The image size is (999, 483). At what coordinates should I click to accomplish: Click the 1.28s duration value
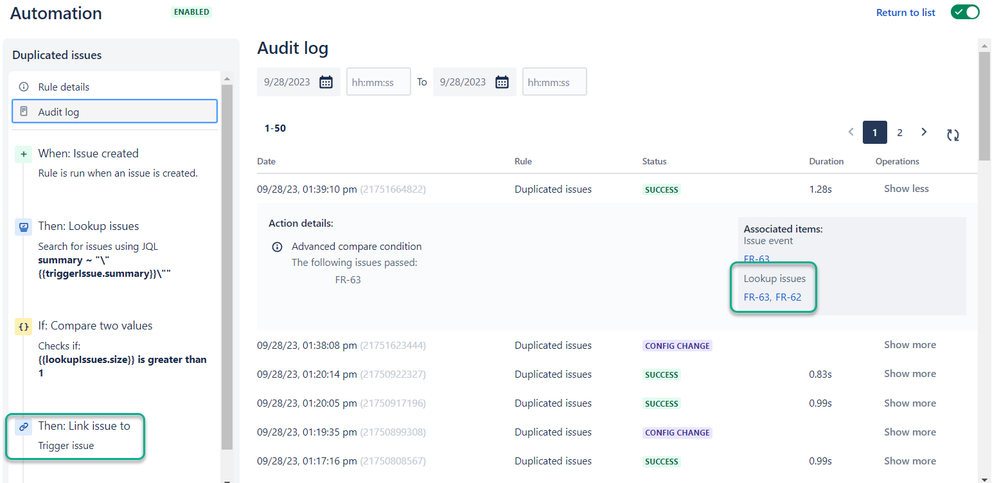click(x=820, y=189)
